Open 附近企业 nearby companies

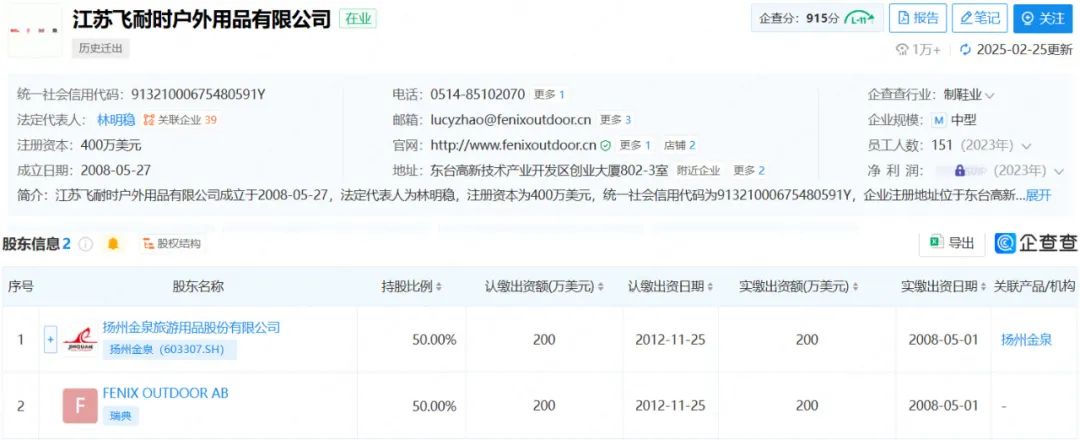coord(698,170)
